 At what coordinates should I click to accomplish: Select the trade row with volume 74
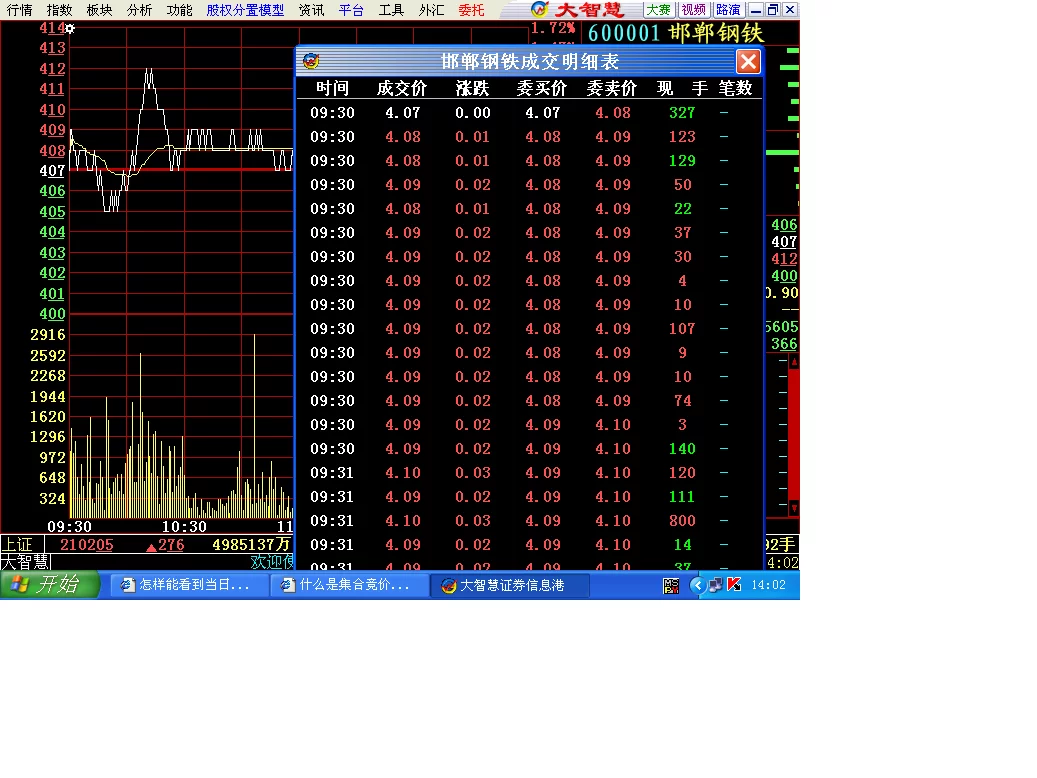point(529,401)
